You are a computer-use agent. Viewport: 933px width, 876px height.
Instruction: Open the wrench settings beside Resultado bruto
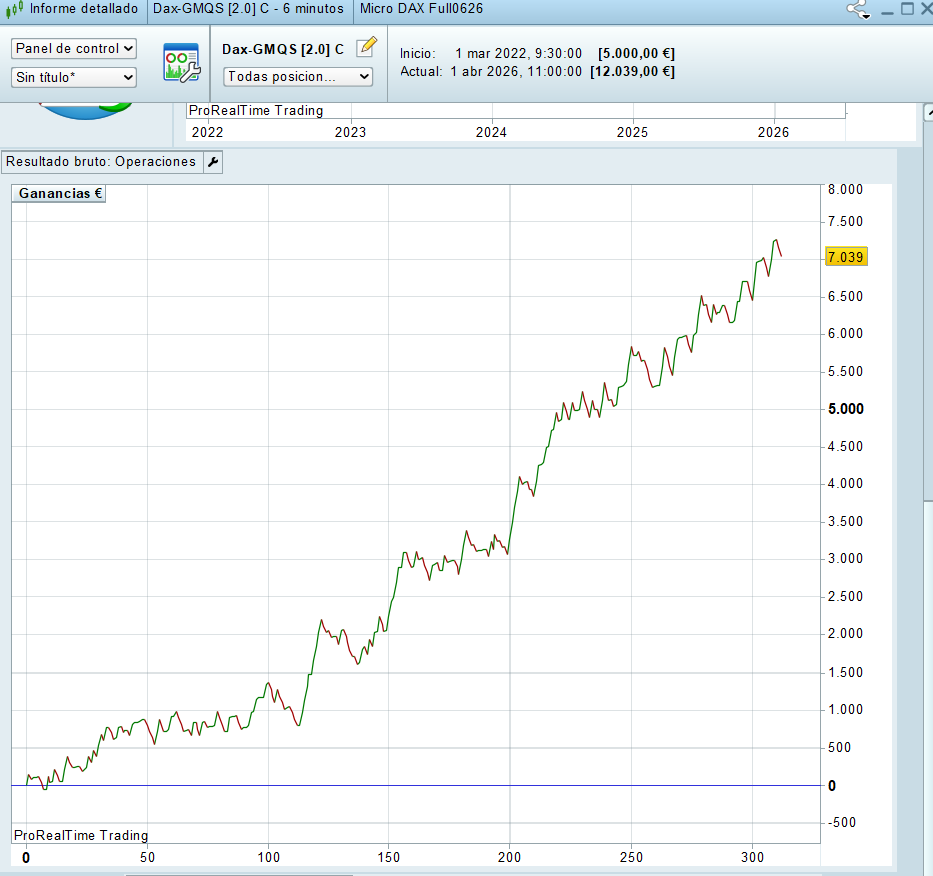(x=212, y=162)
